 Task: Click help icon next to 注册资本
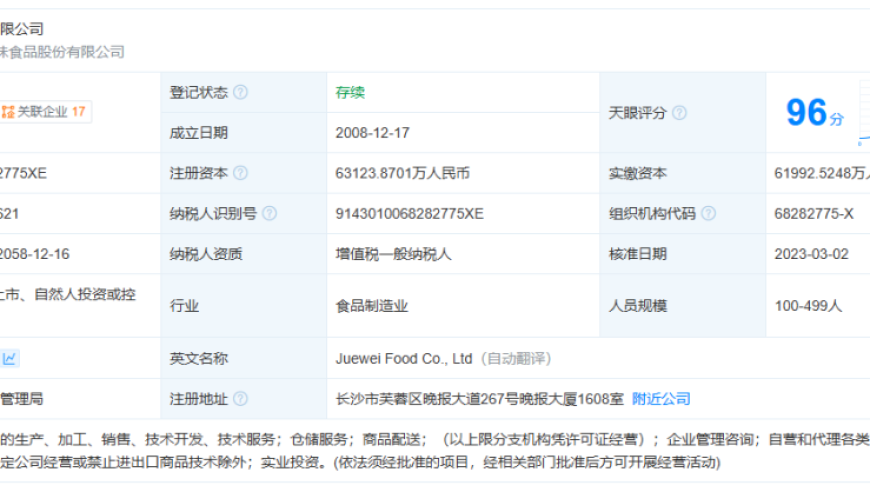[240, 173]
